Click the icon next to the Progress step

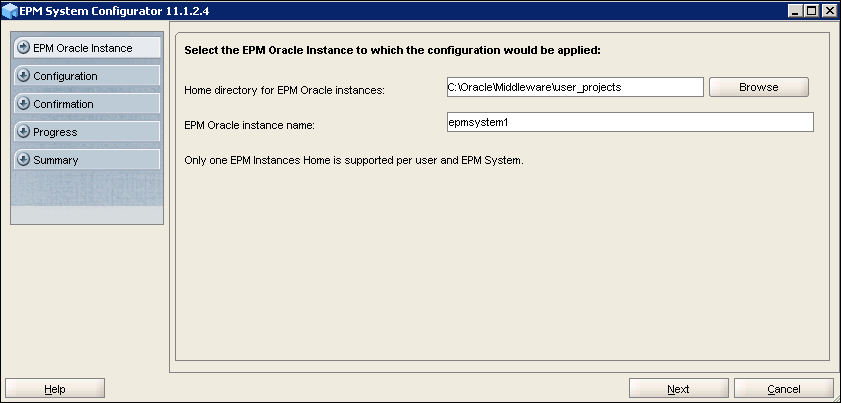pyautogui.click(x=23, y=132)
